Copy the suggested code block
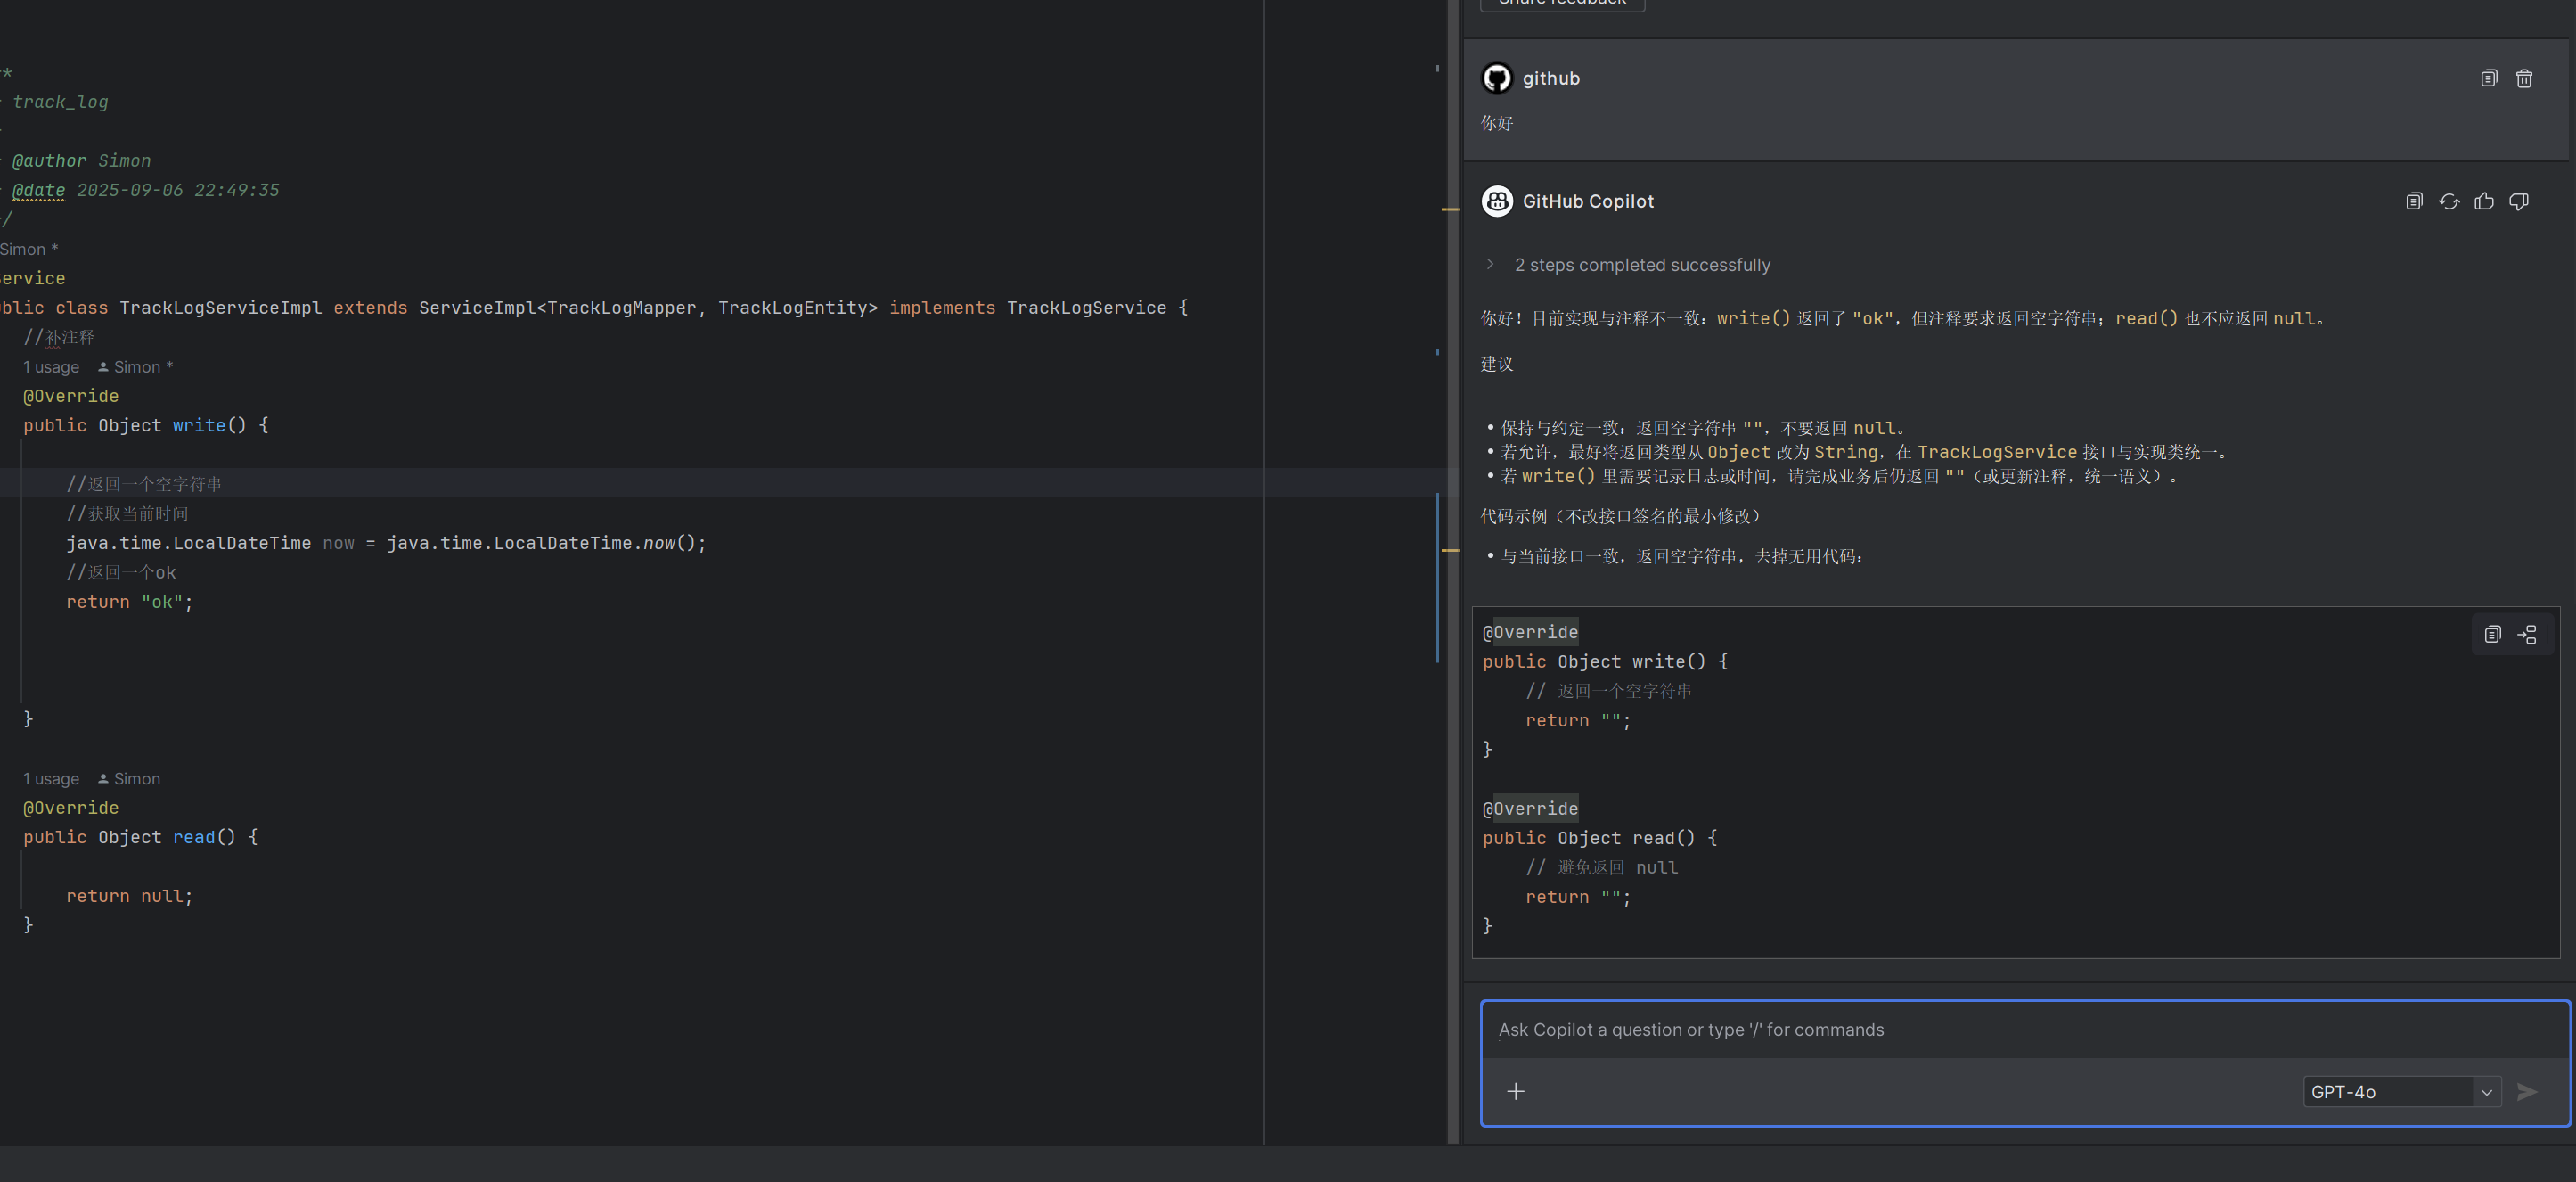The height and width of the screenshot is (1182, 2576). (x=2493, y=634)
